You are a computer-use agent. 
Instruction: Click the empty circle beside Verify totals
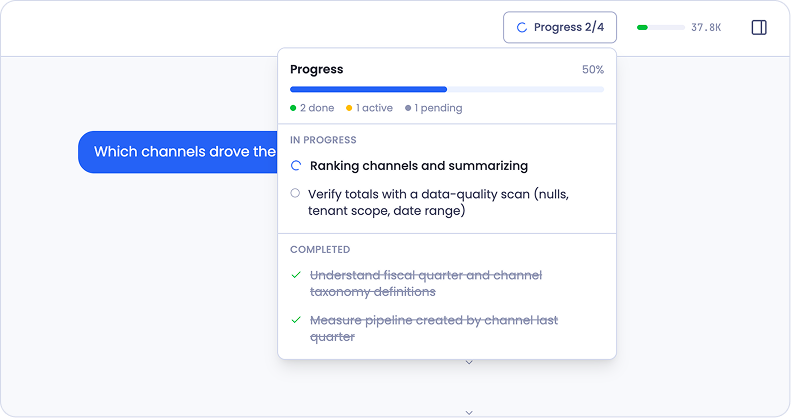point(295,193)
